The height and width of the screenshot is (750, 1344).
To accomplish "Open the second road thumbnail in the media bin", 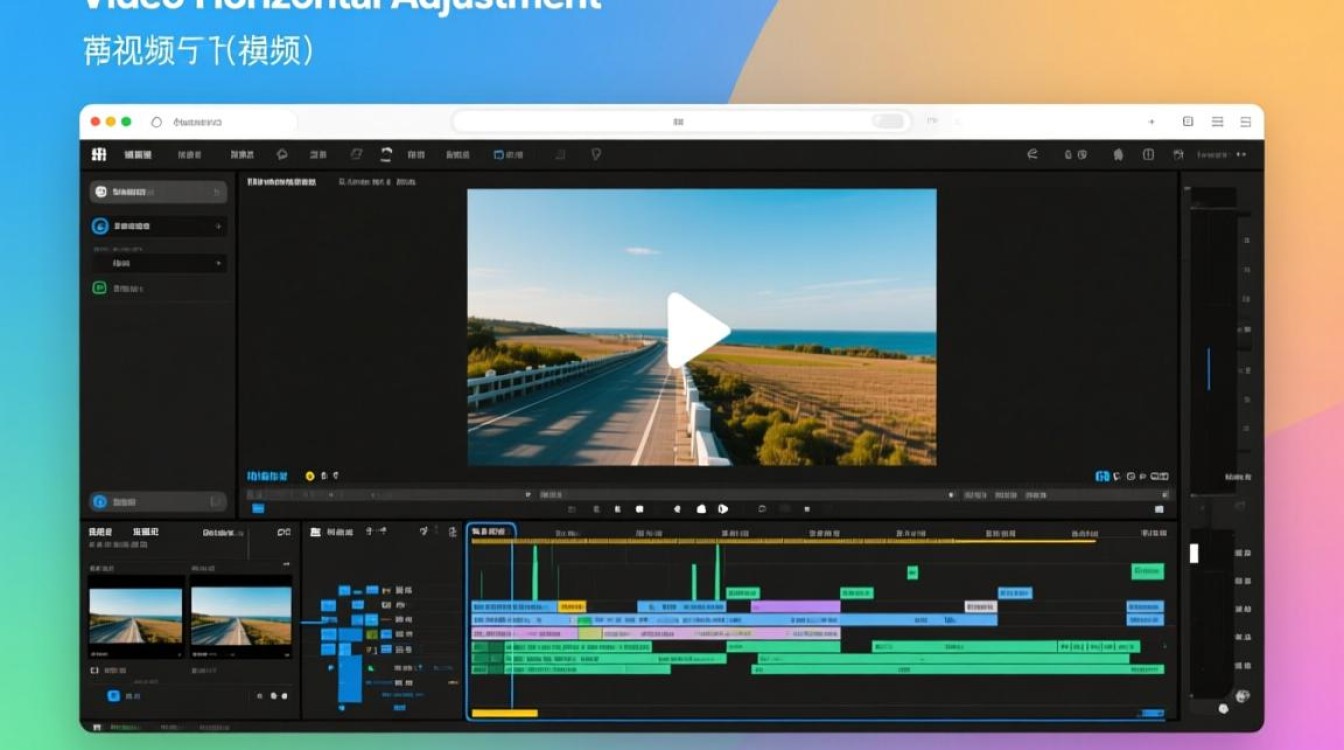I will click(241, 616).
